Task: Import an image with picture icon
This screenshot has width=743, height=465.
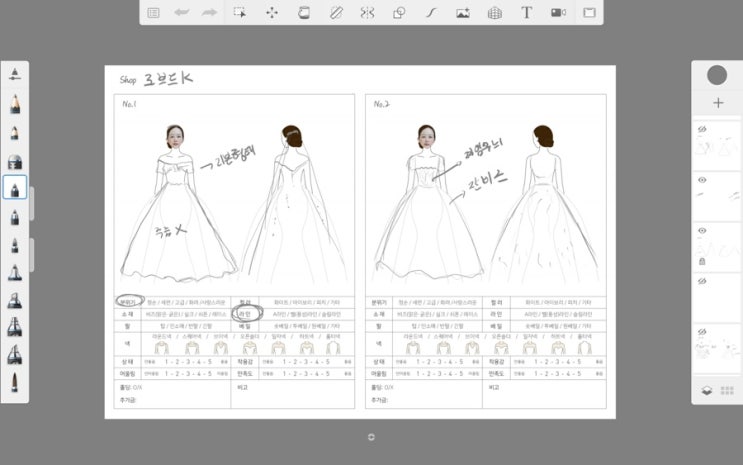Action: 463,13
